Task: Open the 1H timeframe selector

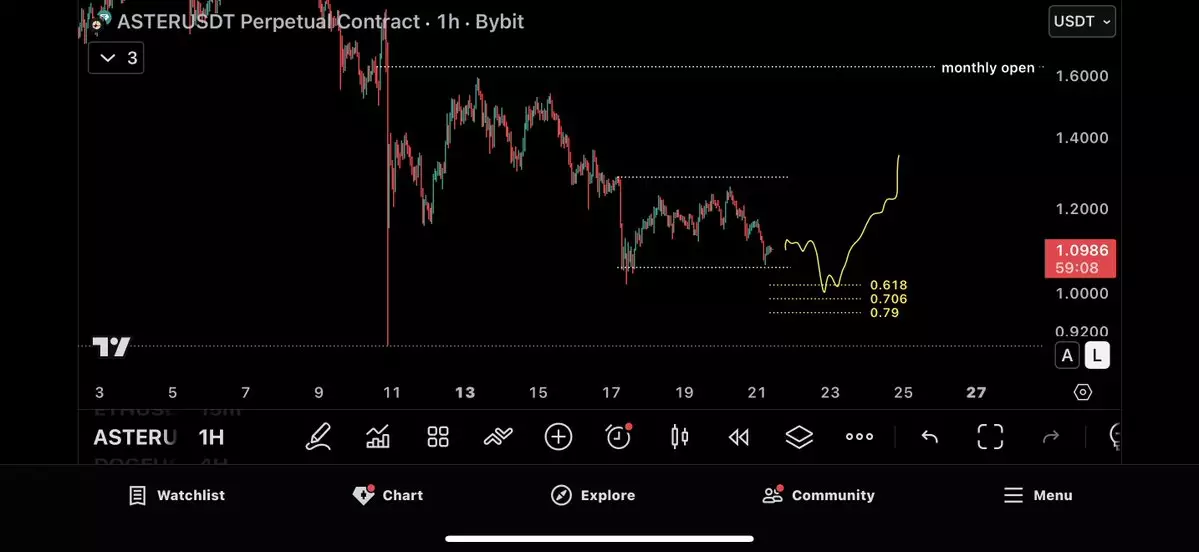Action: tap(211, 437)
